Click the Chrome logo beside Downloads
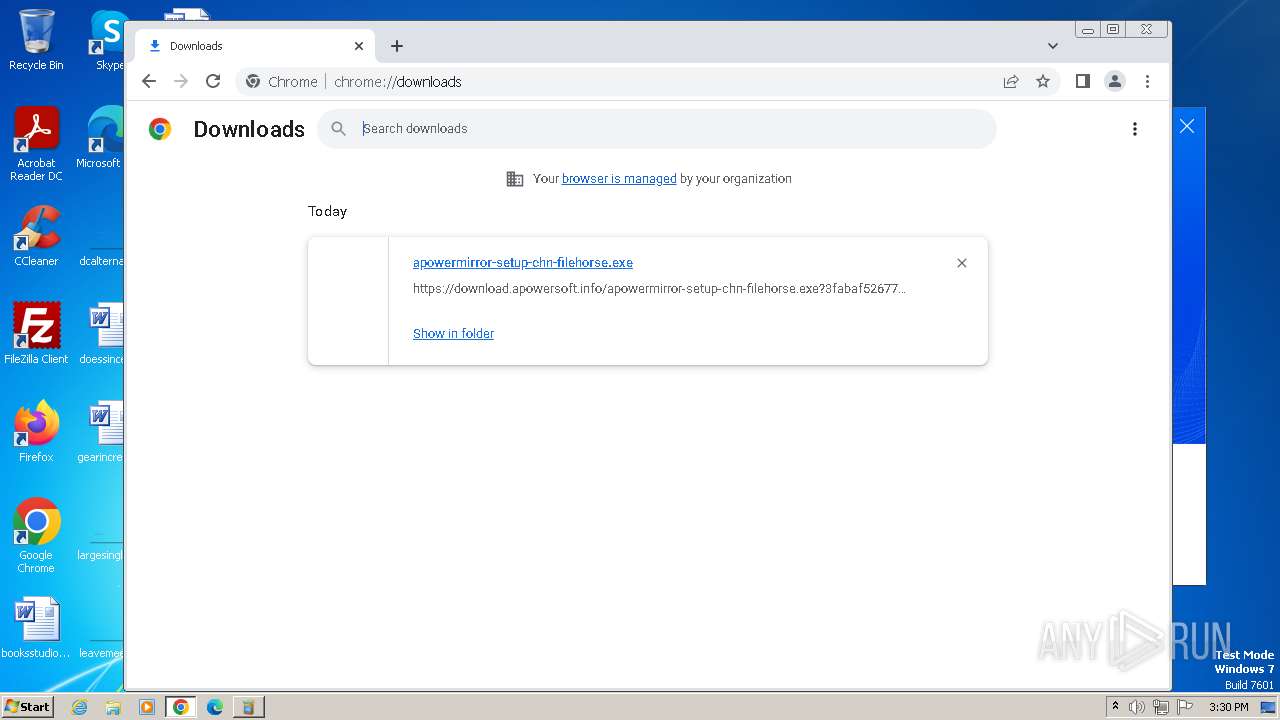Screen dimensions: 1280x720 (160, 129)
